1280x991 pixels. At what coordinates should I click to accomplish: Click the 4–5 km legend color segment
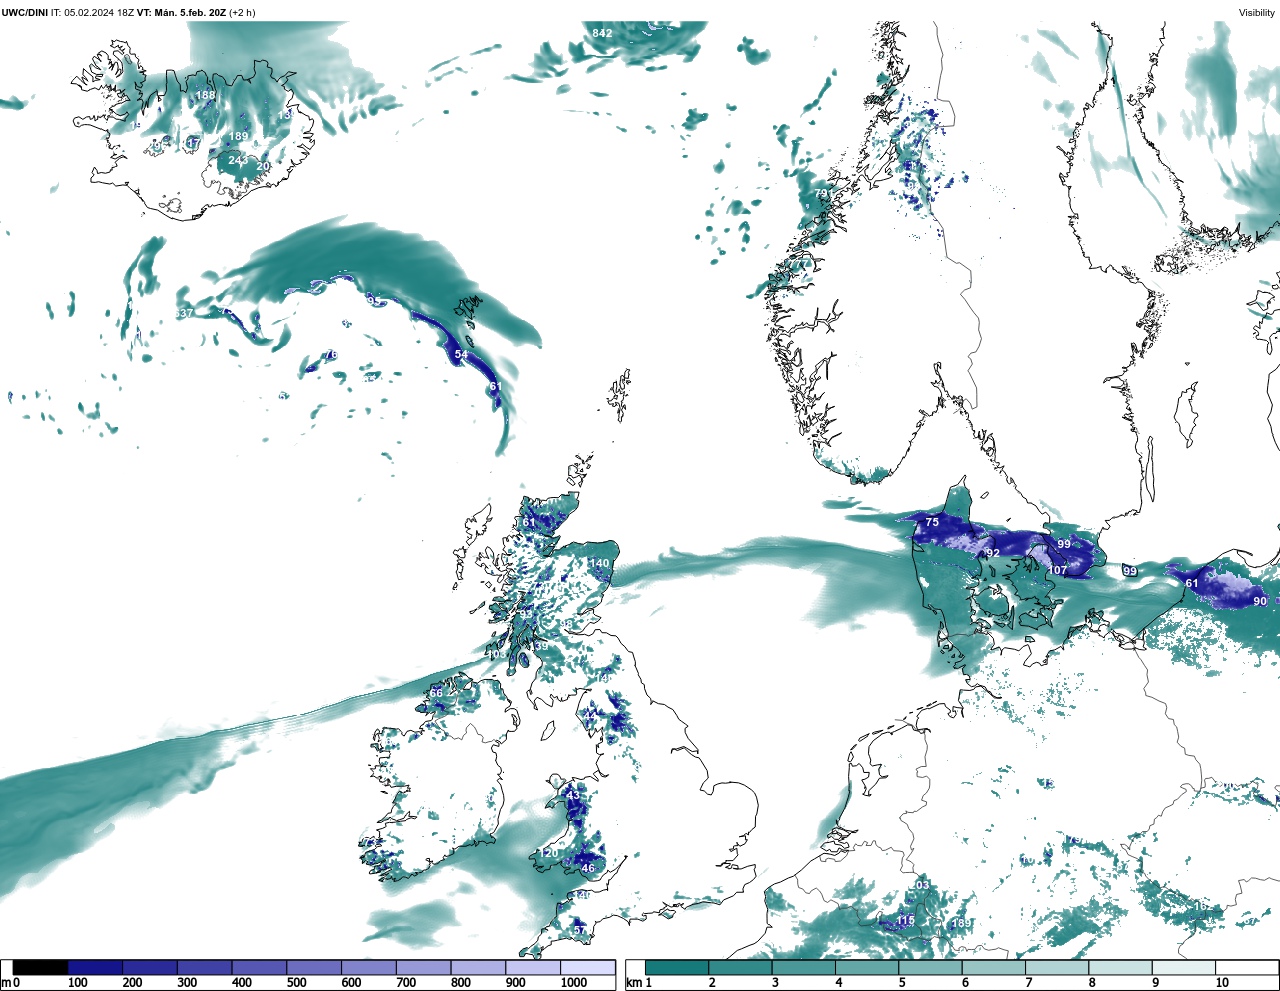click(867, 967)
